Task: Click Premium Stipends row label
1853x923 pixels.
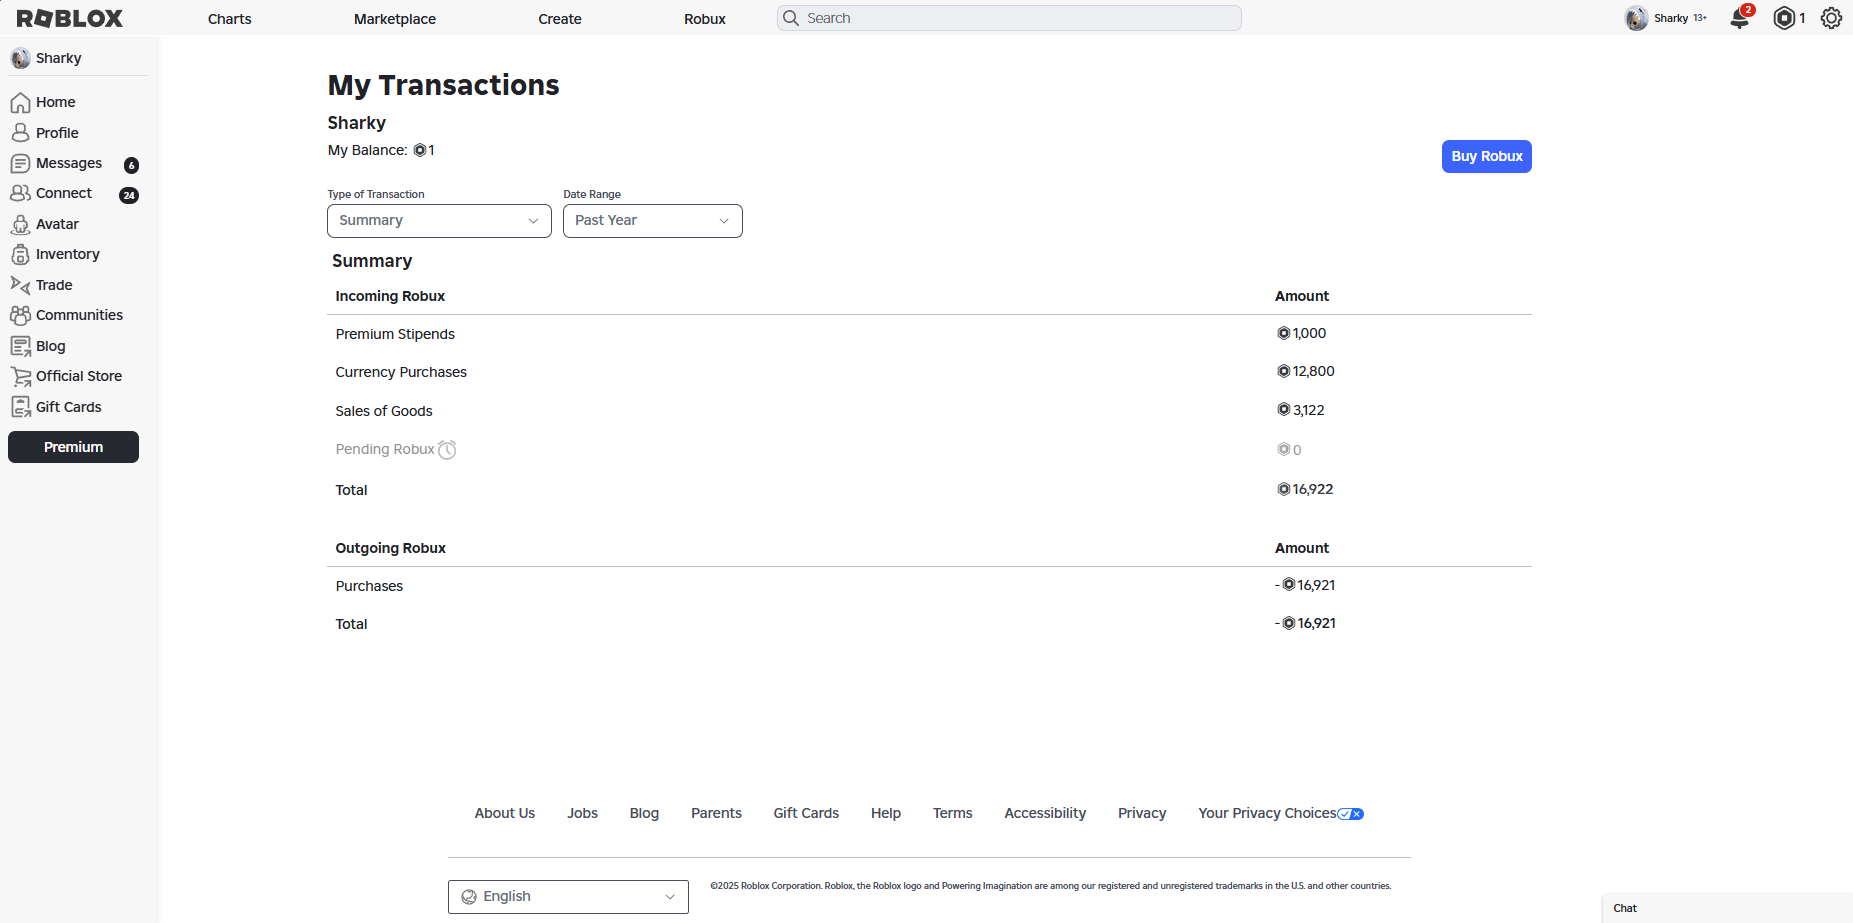Action: click(x=395, y=334)
